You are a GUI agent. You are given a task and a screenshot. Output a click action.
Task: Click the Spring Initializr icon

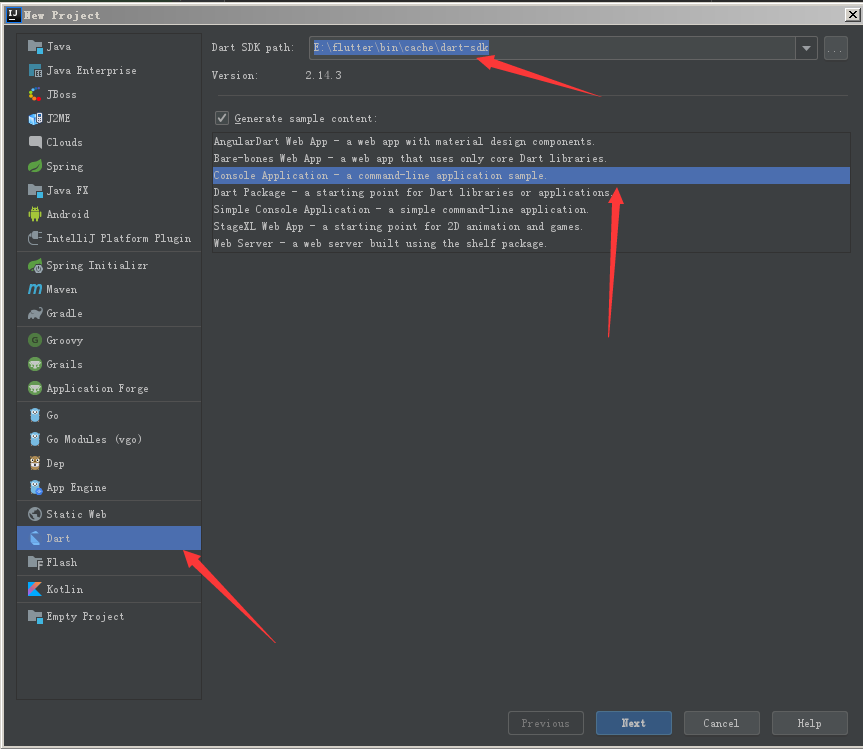(35, 265)
